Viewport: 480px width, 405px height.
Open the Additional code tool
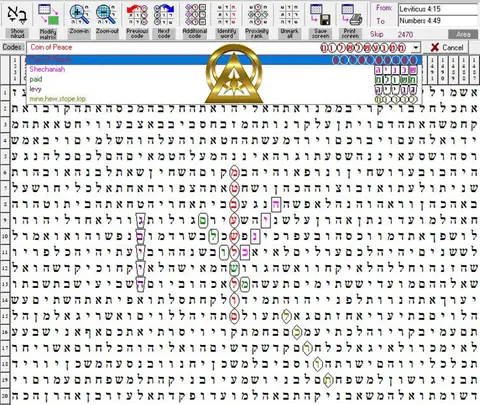click(195, 14)
